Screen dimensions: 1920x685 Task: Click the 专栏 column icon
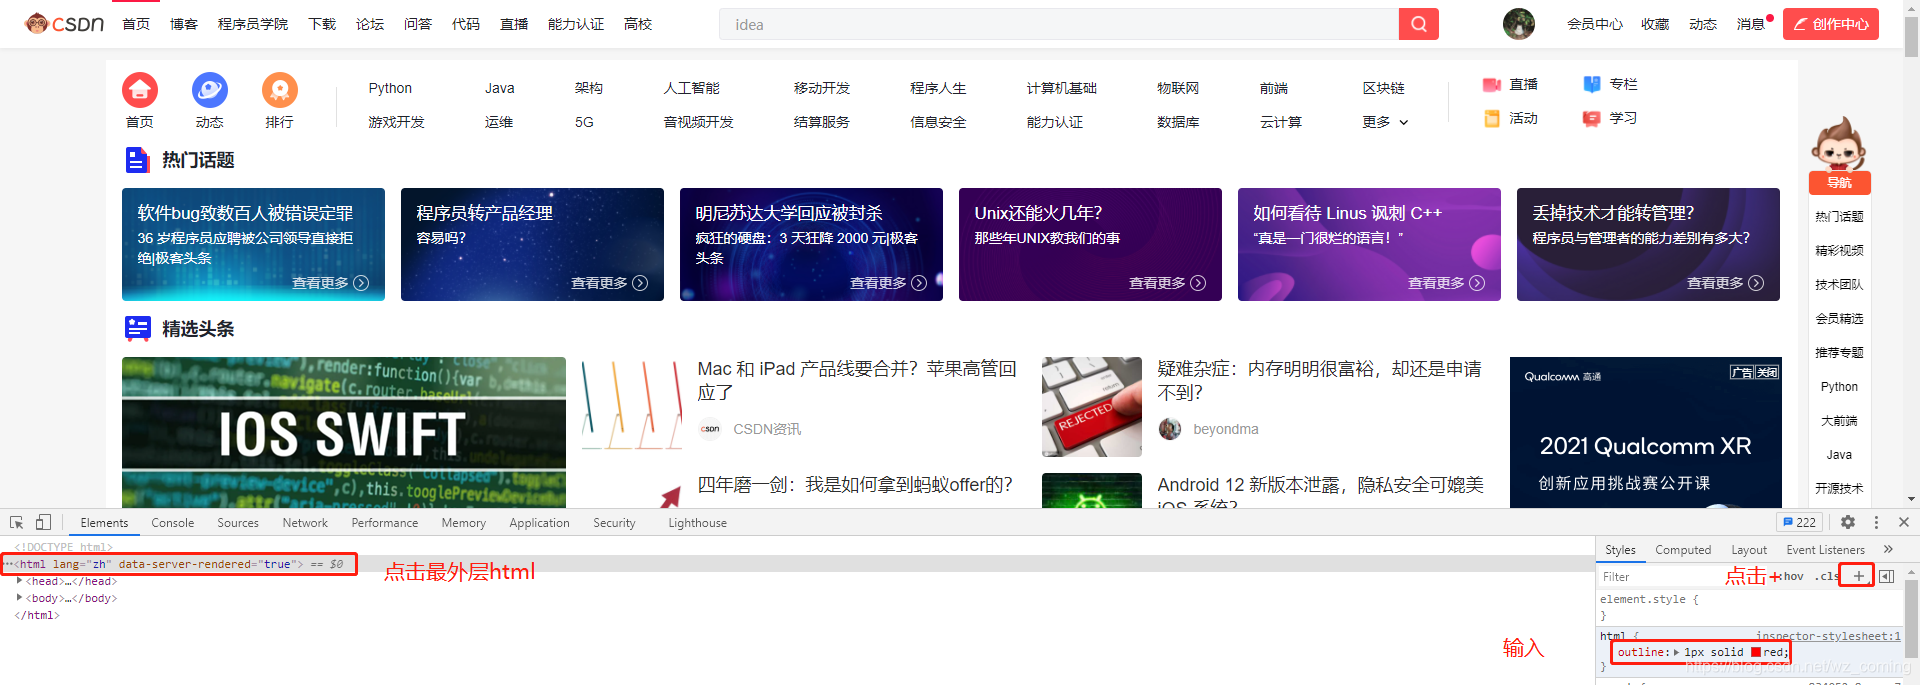pos(1592,84)
